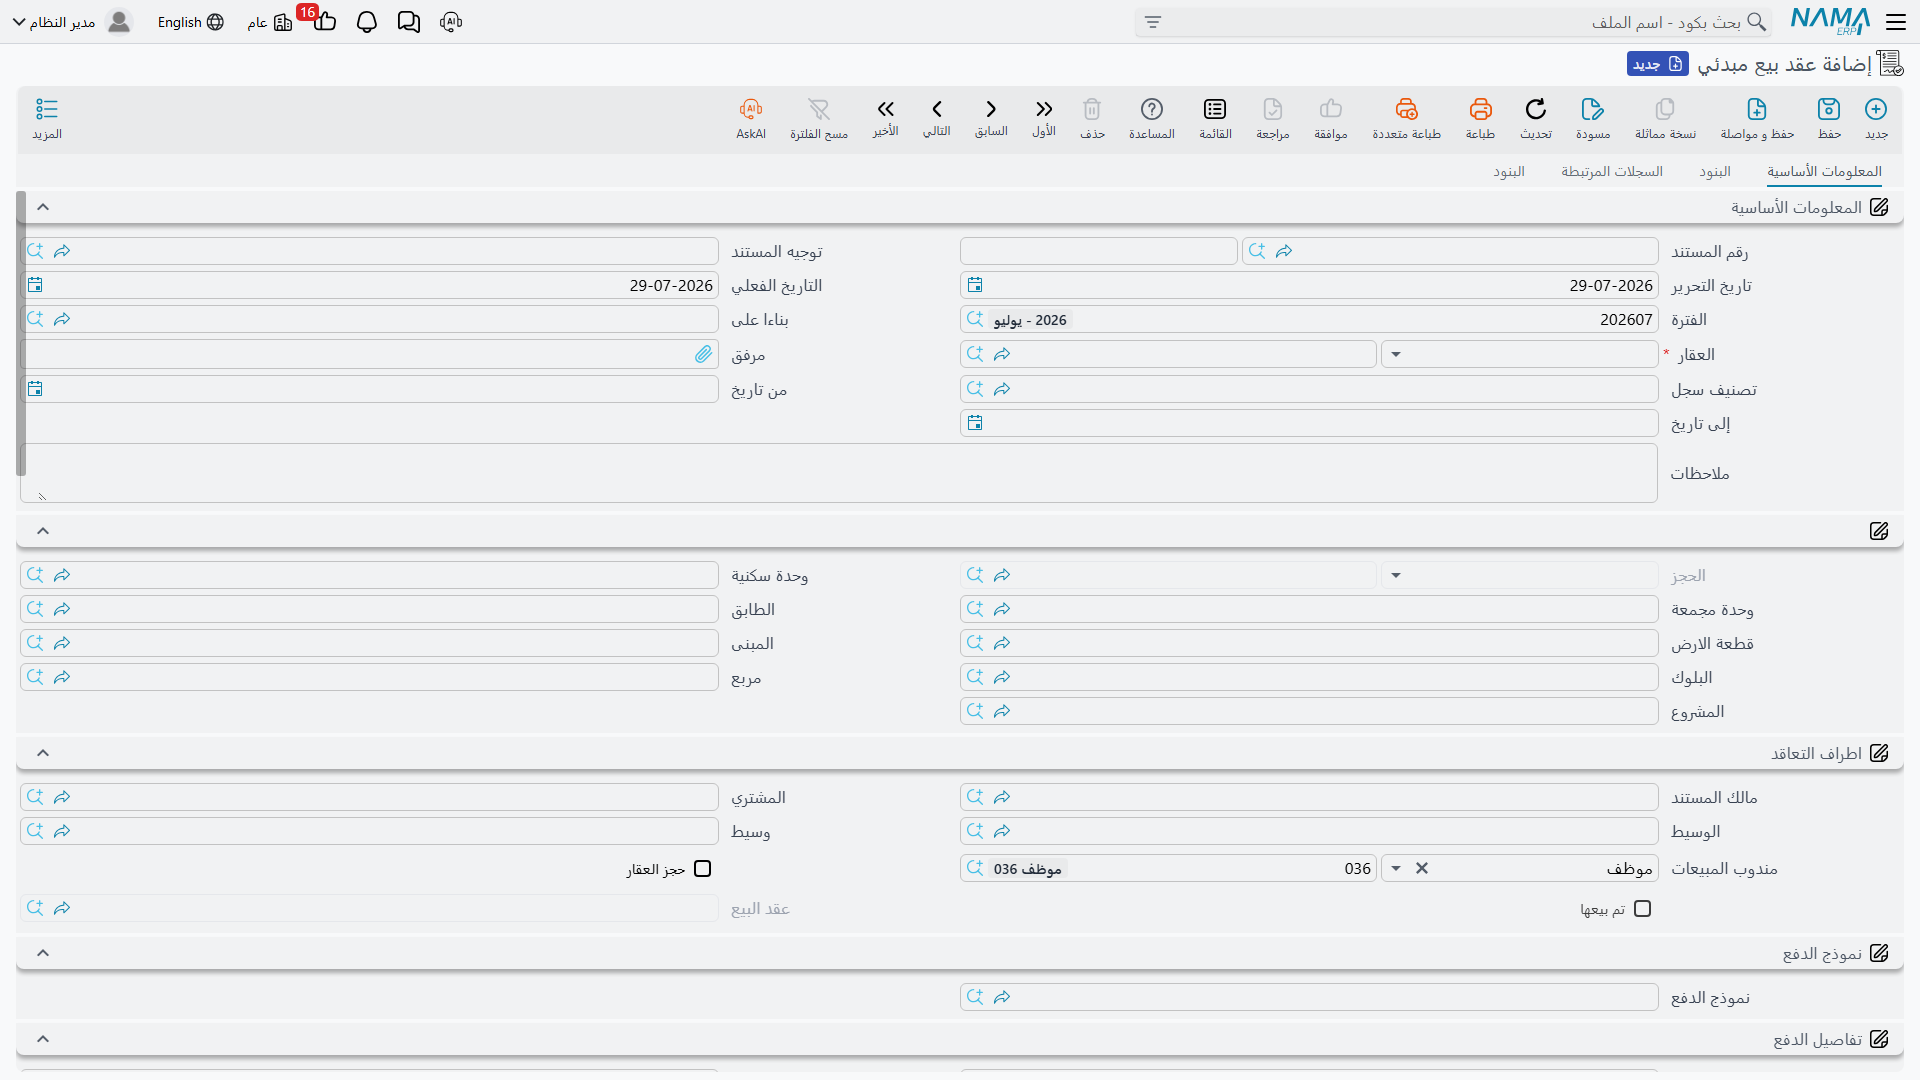Image resolution: width=1920 pixels, height=1080 pixels.
Task: Click the NAMA ERP logo
Action: [x=1830, y=21]
